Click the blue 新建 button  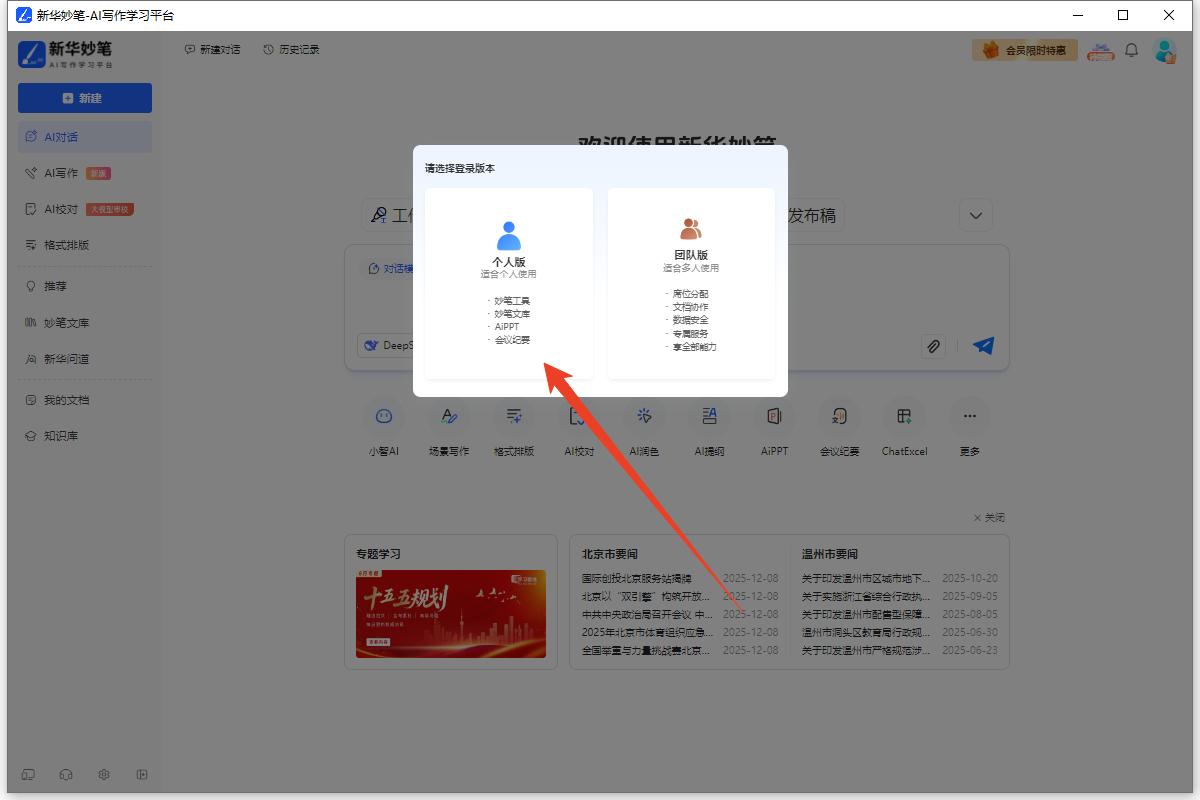[x=84, y=98]
